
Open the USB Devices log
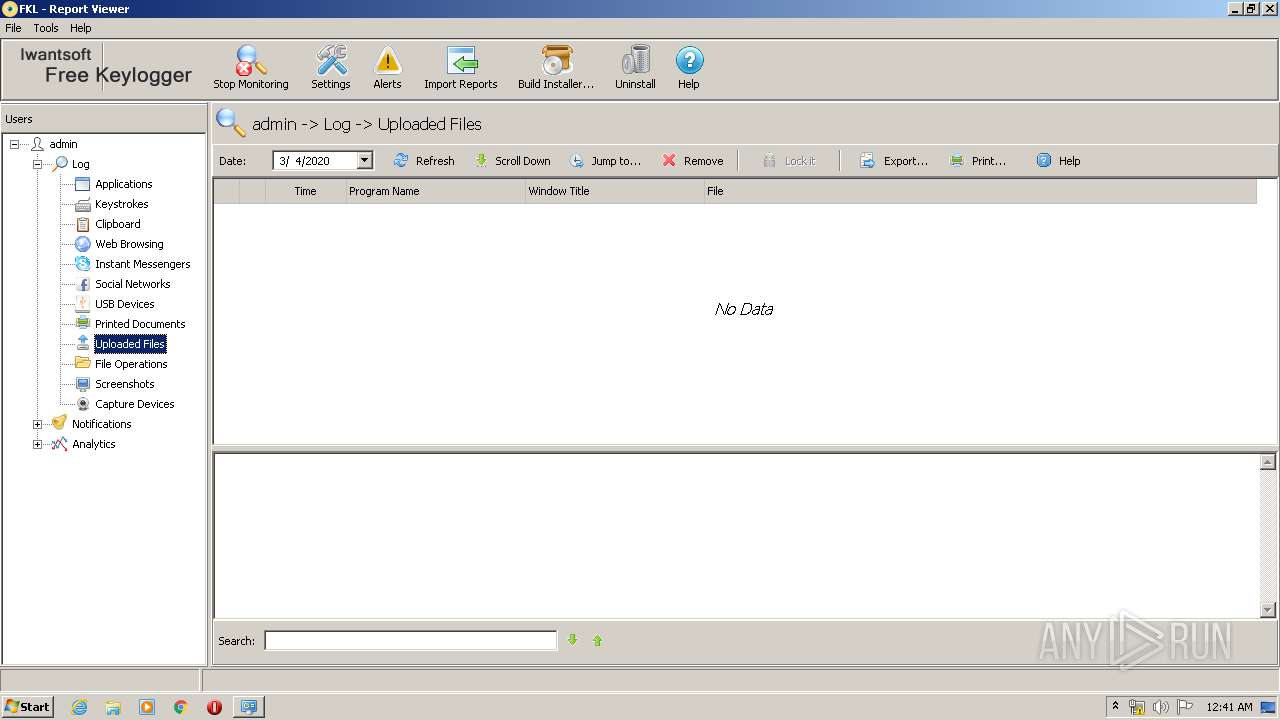pos(124,304)
